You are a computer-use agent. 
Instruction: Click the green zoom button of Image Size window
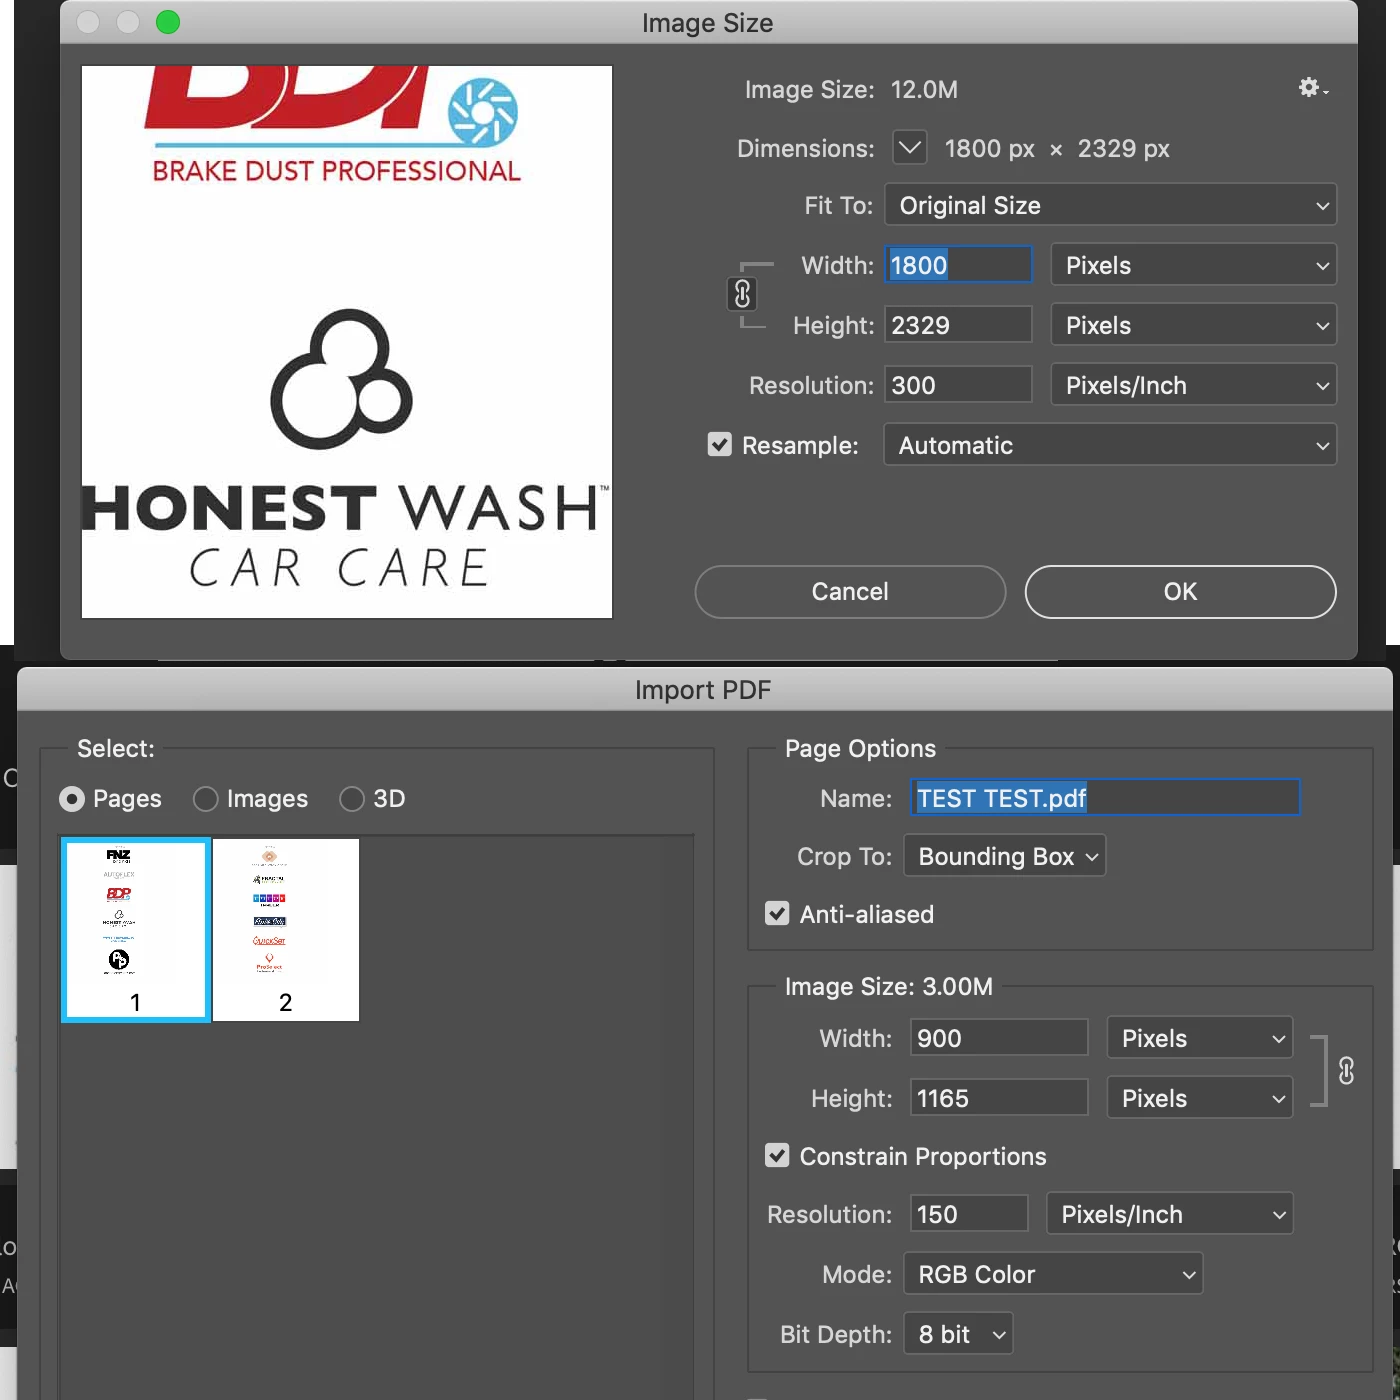pos(168,22)
